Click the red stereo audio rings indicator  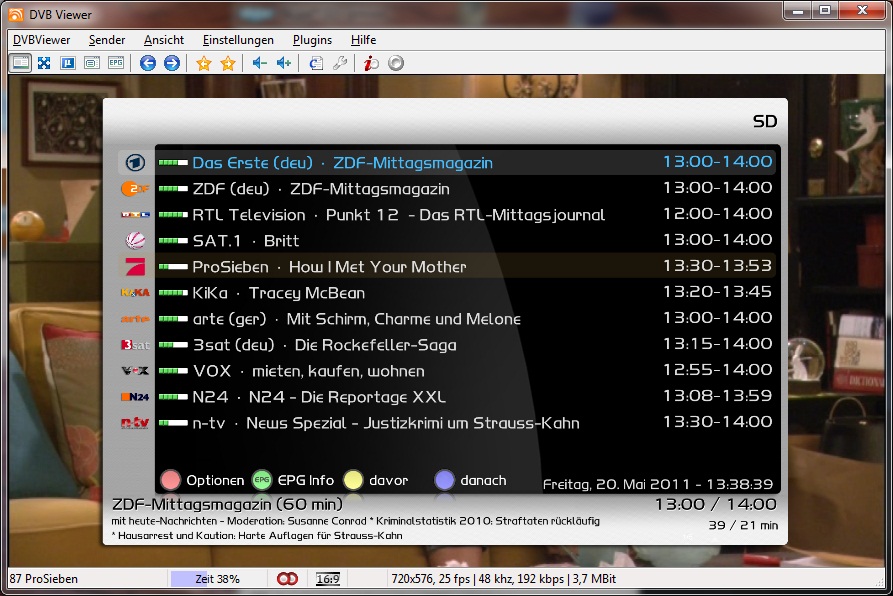(x=288, y=579)
